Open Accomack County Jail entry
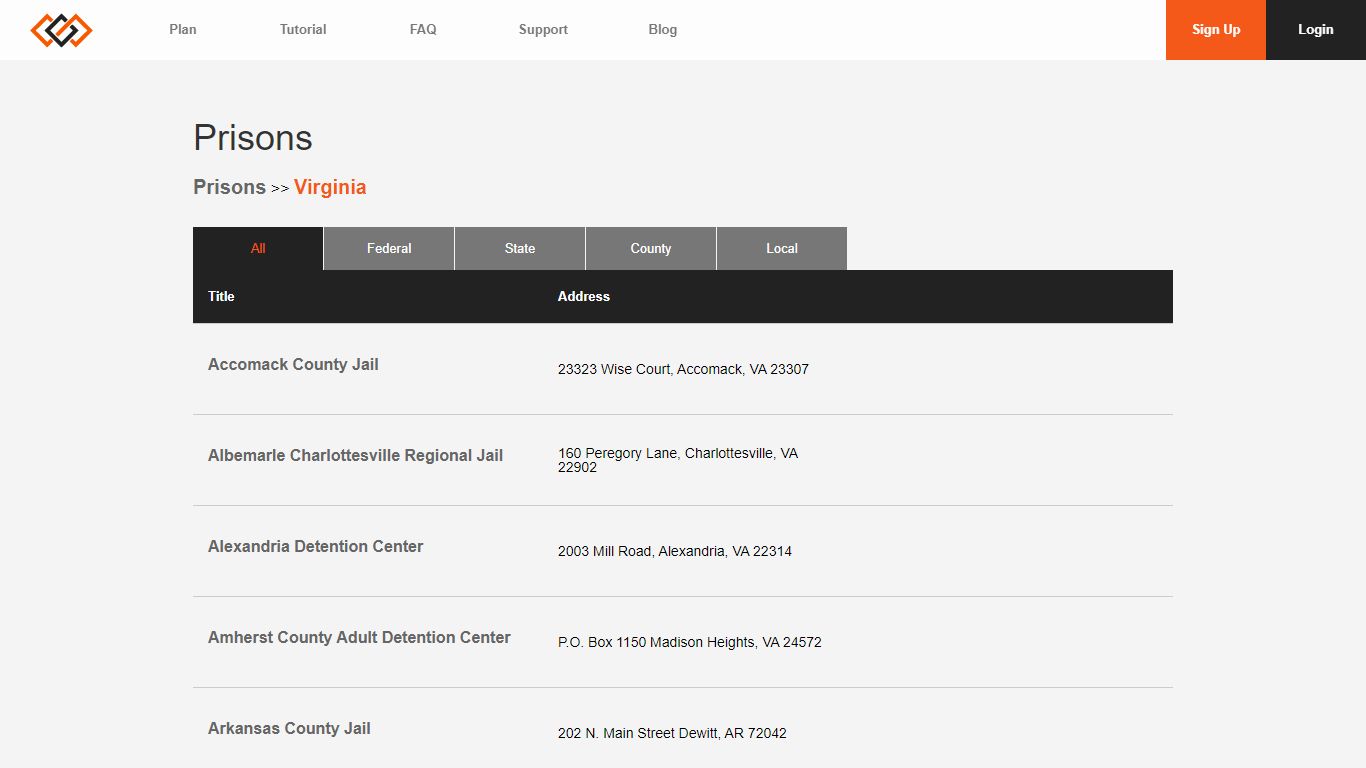 (x=293, y=364)
